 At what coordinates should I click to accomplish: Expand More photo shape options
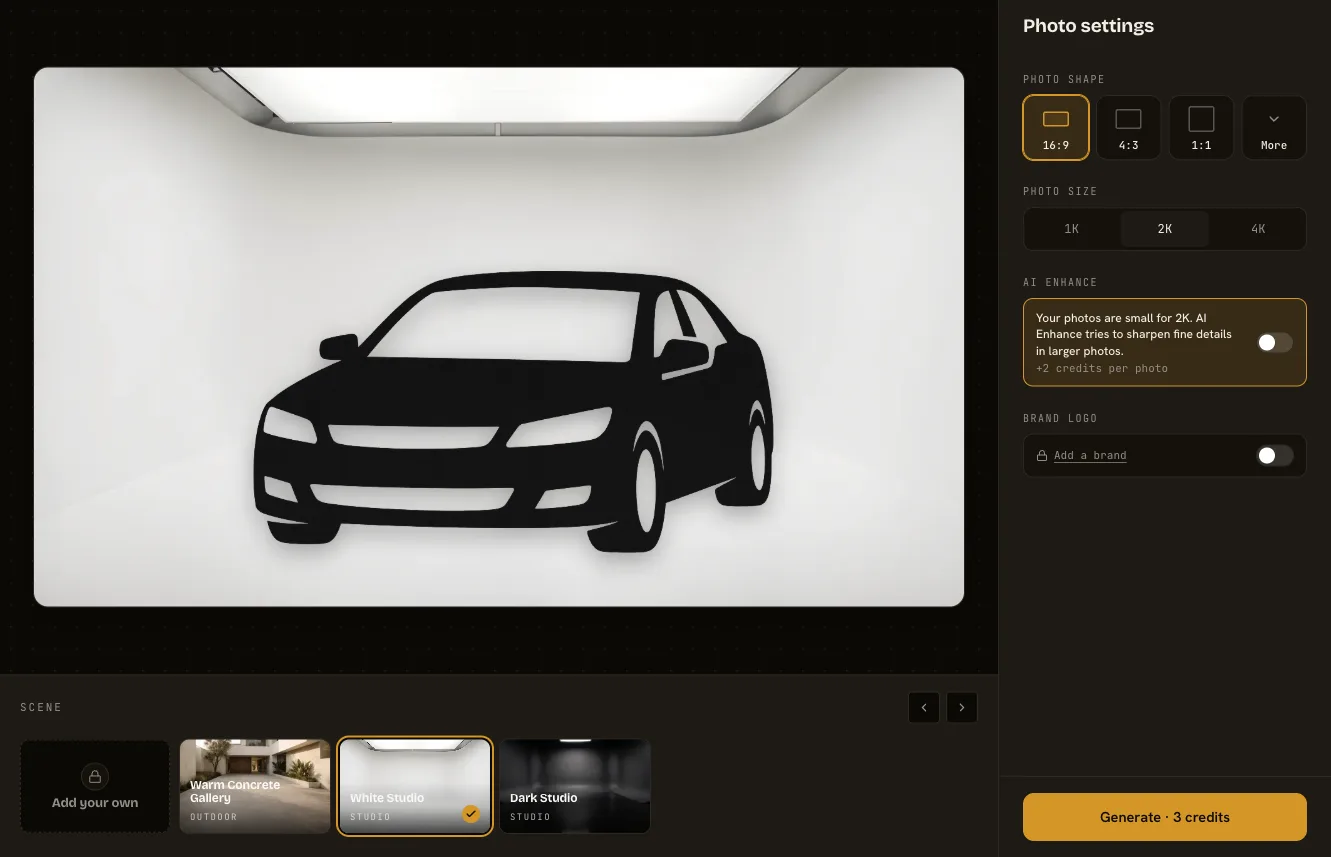1274,128
